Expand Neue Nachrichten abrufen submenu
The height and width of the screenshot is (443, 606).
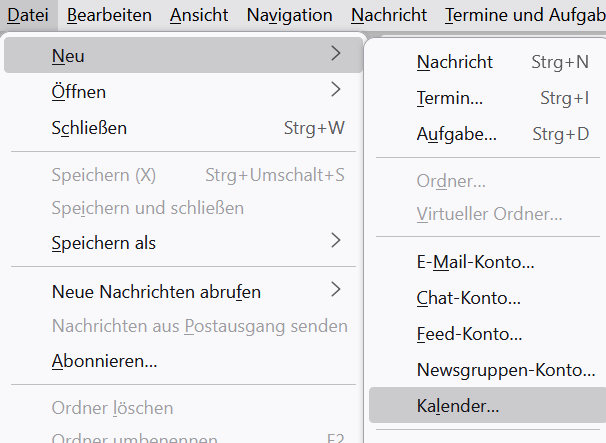click(x=180, y=292)
